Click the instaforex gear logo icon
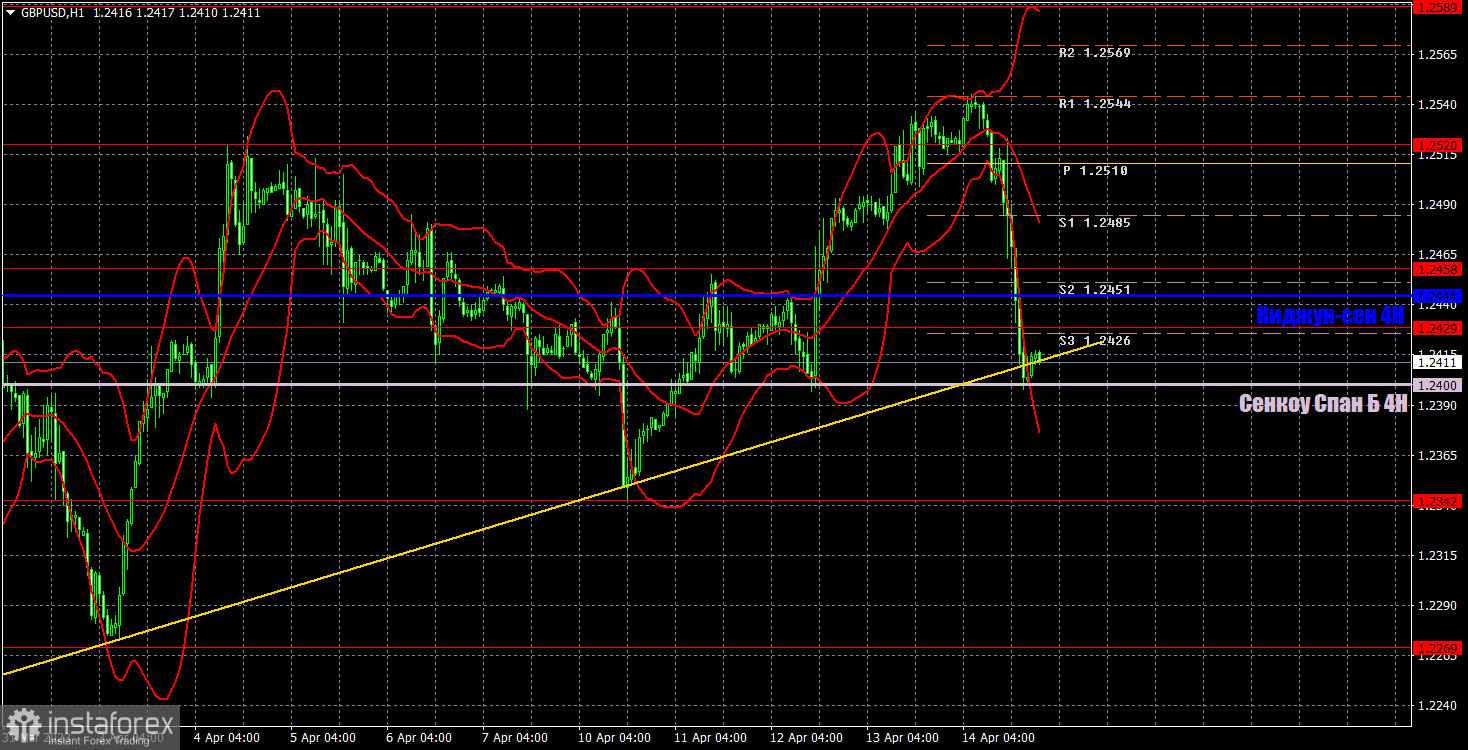 [x=23, y=726]
